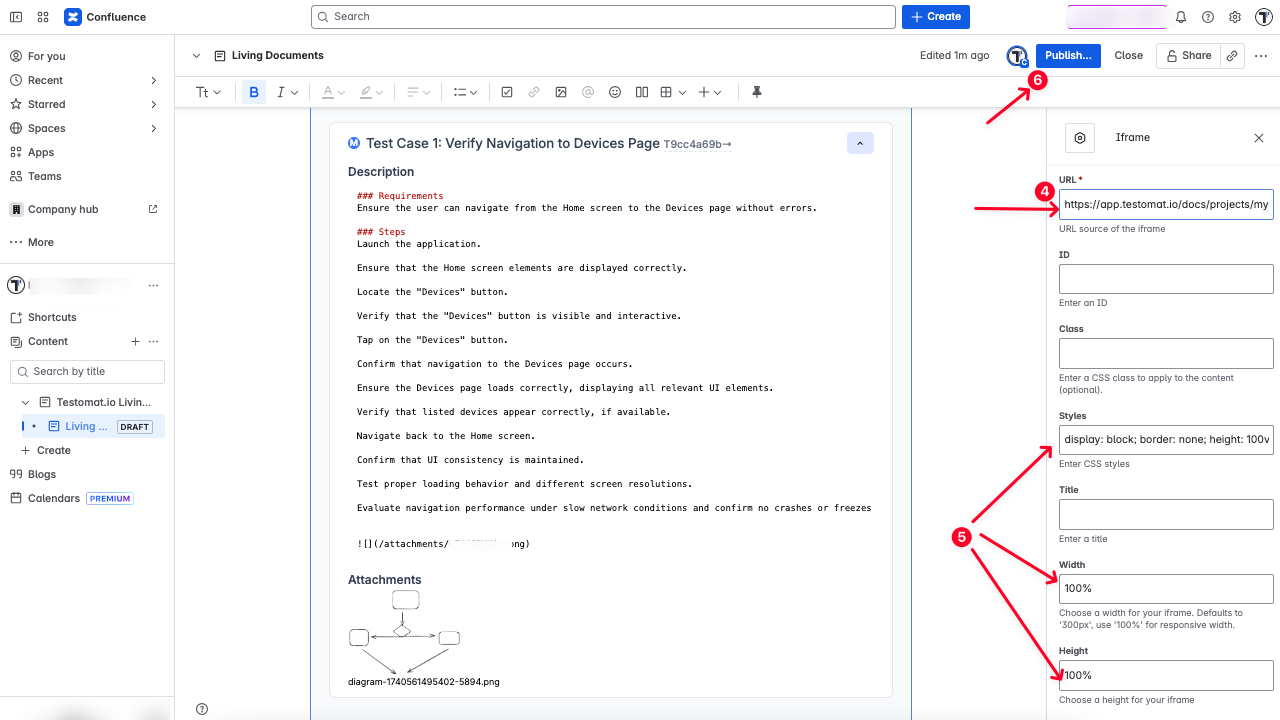This screenshot has height=720, width=1280.
Task: Click the Publish button
Action: [x=1067, y=55]
